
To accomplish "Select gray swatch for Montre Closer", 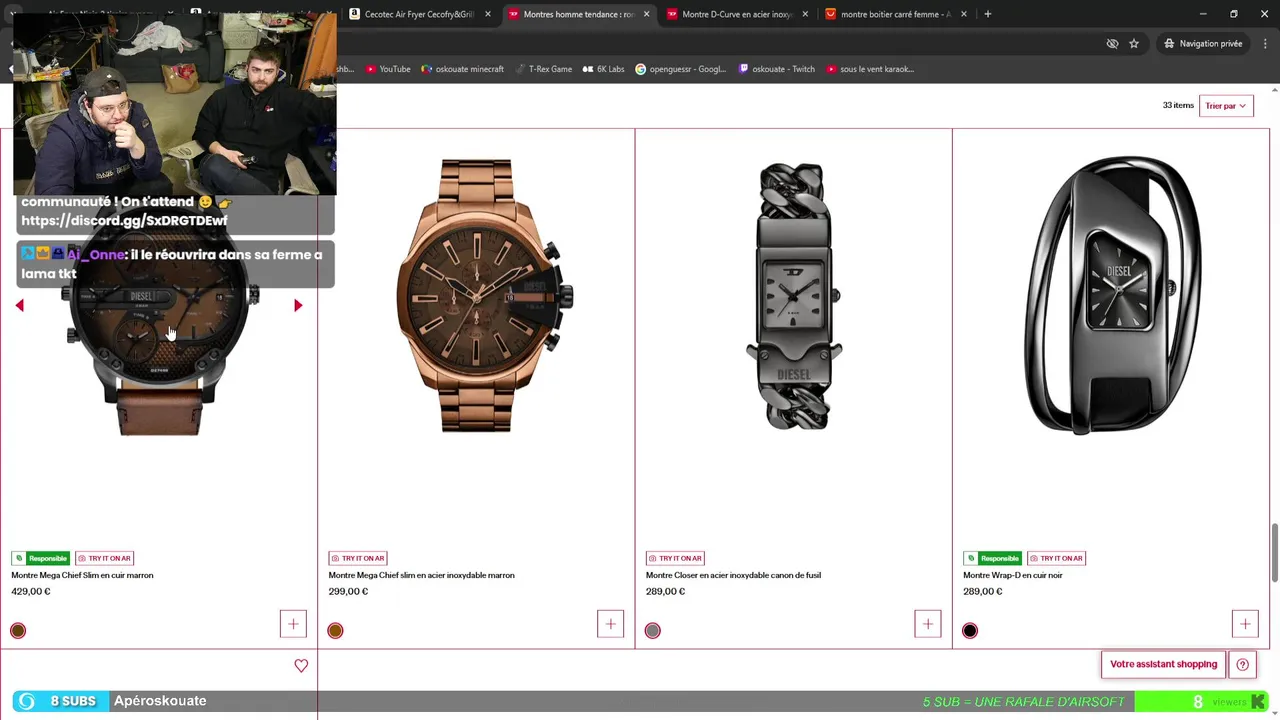I will click(652, 630).
